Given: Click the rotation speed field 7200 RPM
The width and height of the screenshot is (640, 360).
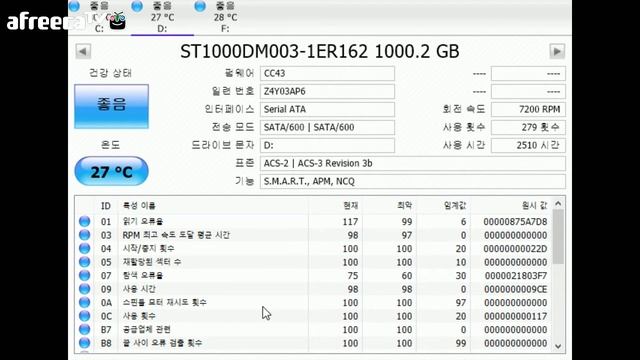Looking at the screenshot, I should 528,109.
